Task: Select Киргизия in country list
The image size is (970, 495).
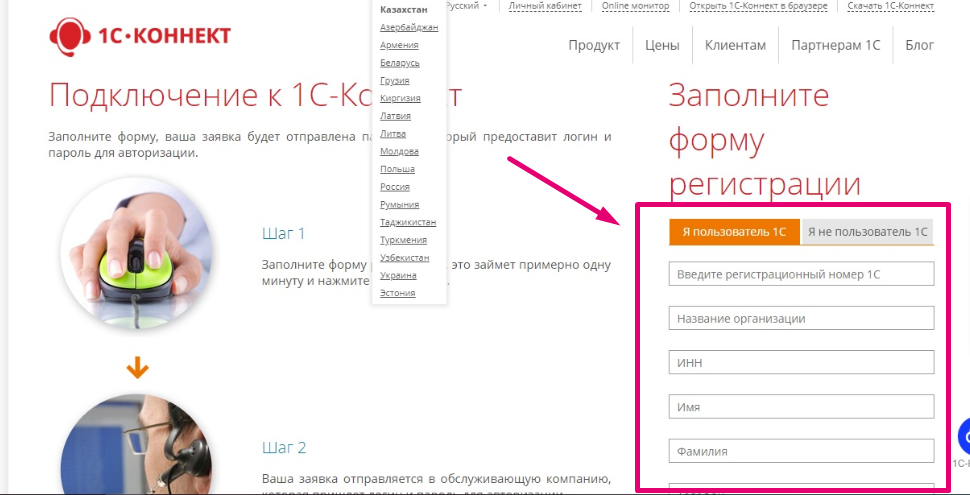Action: [x=400, y=98]
